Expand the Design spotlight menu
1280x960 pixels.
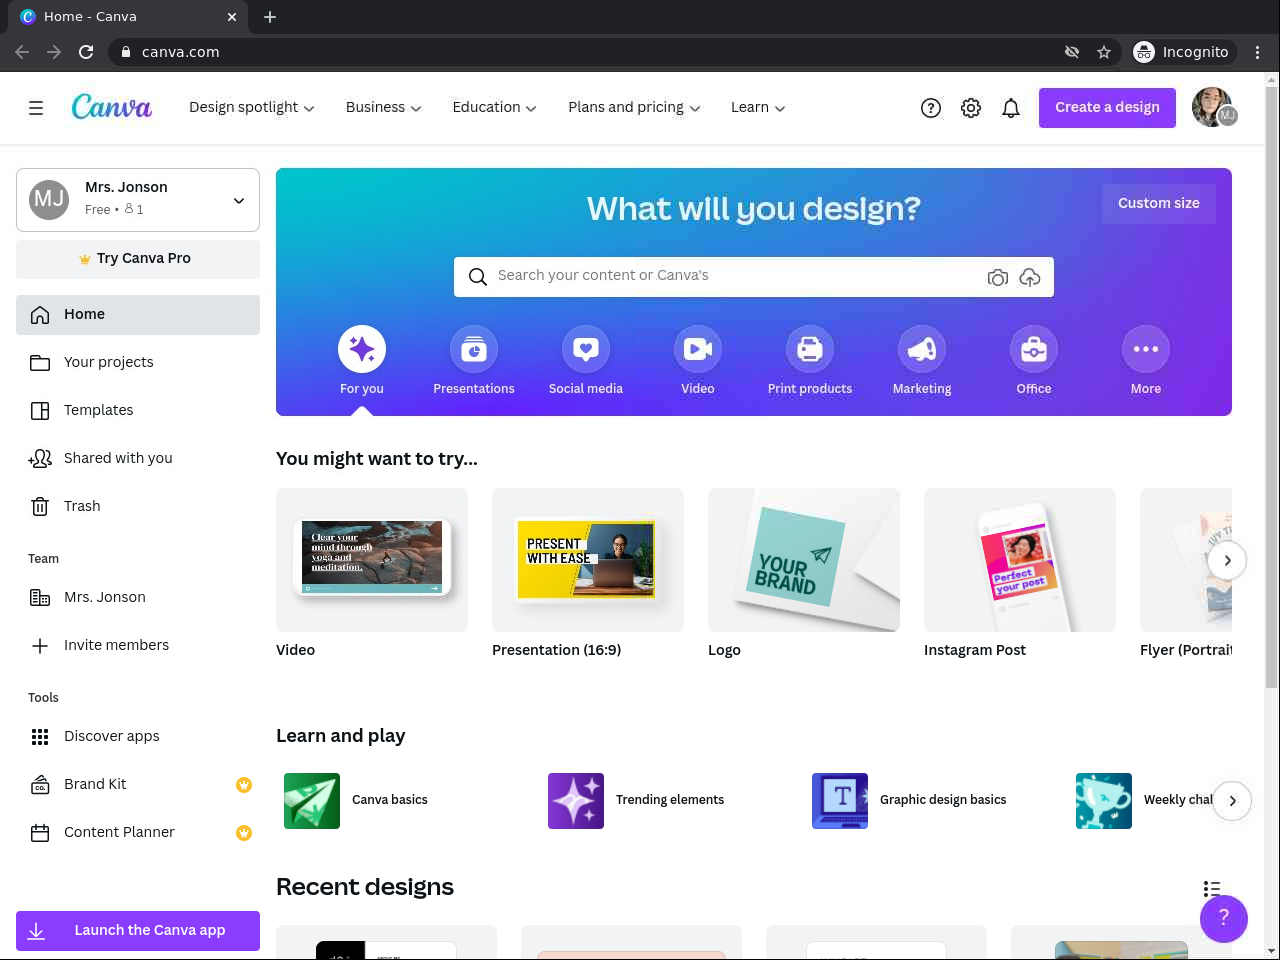coord(252,107)
